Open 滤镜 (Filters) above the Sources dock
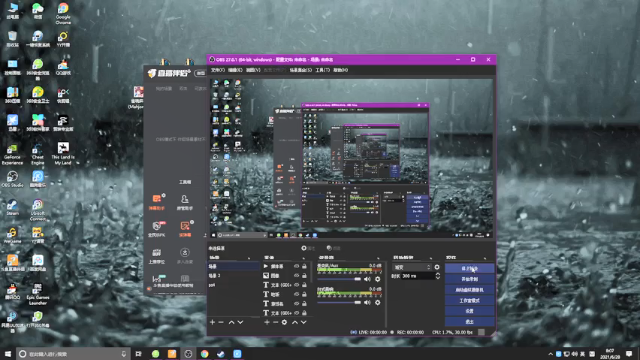640x360 pixels. coord(333,248)
